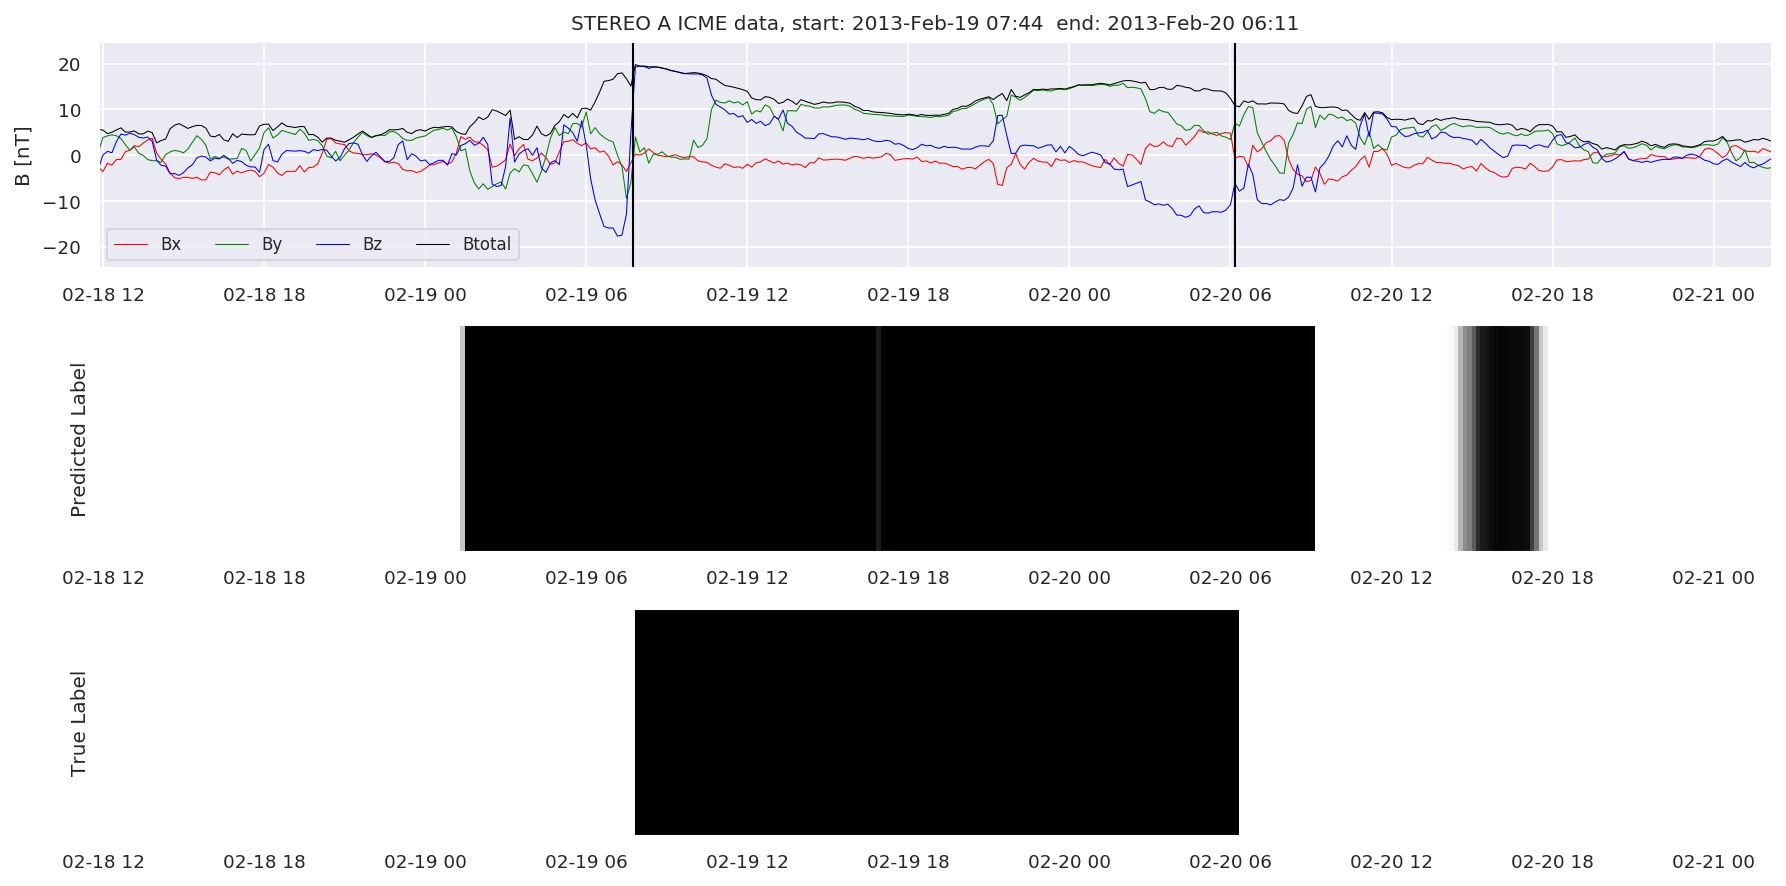Select the green By line sample in legend

click(233, 245)
